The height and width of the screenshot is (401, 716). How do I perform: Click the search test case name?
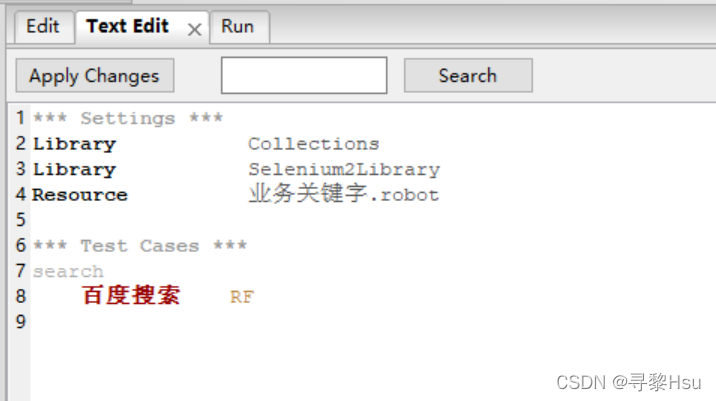point(68,272)
